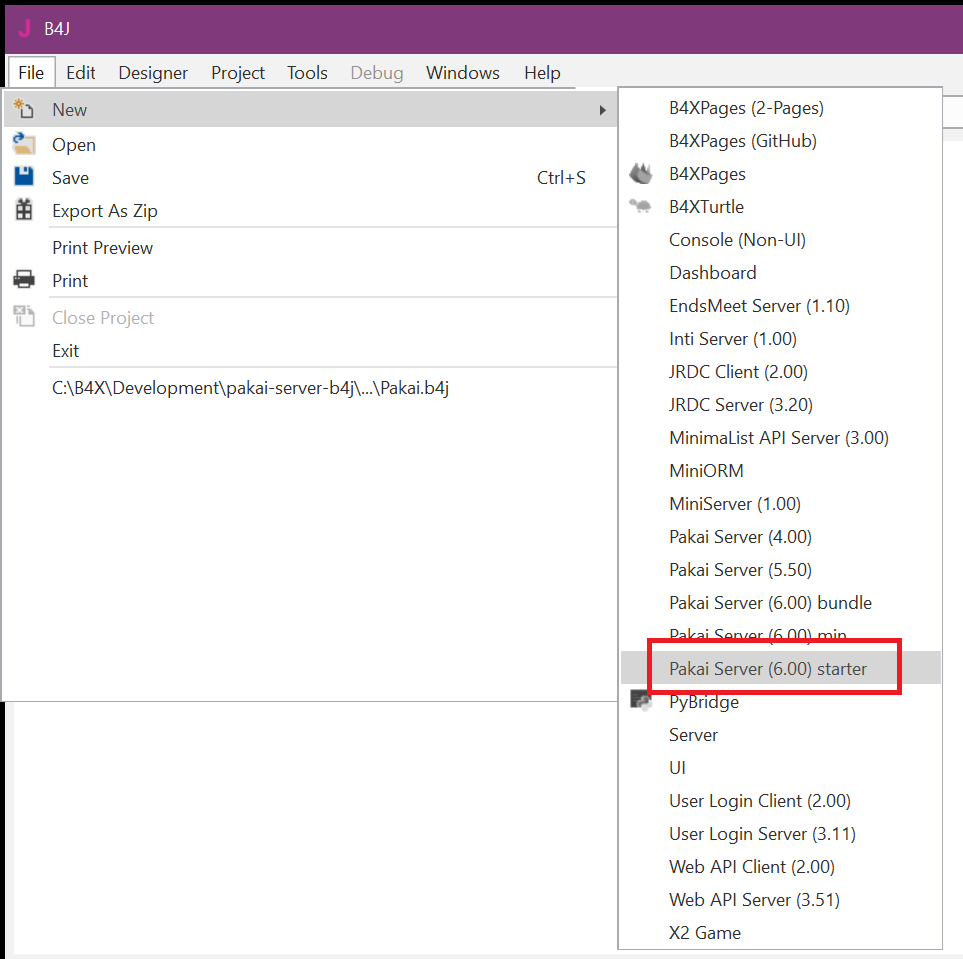
Task: Click the B4J logo in title bar
Action: tap(25, 28)
